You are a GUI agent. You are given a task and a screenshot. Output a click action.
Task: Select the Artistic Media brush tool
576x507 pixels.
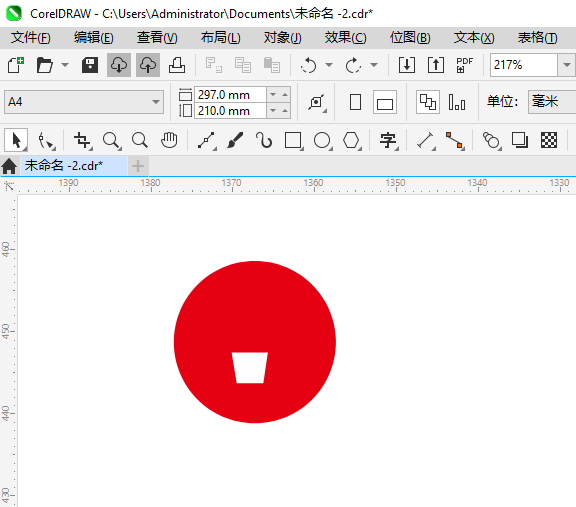(235, 140)
